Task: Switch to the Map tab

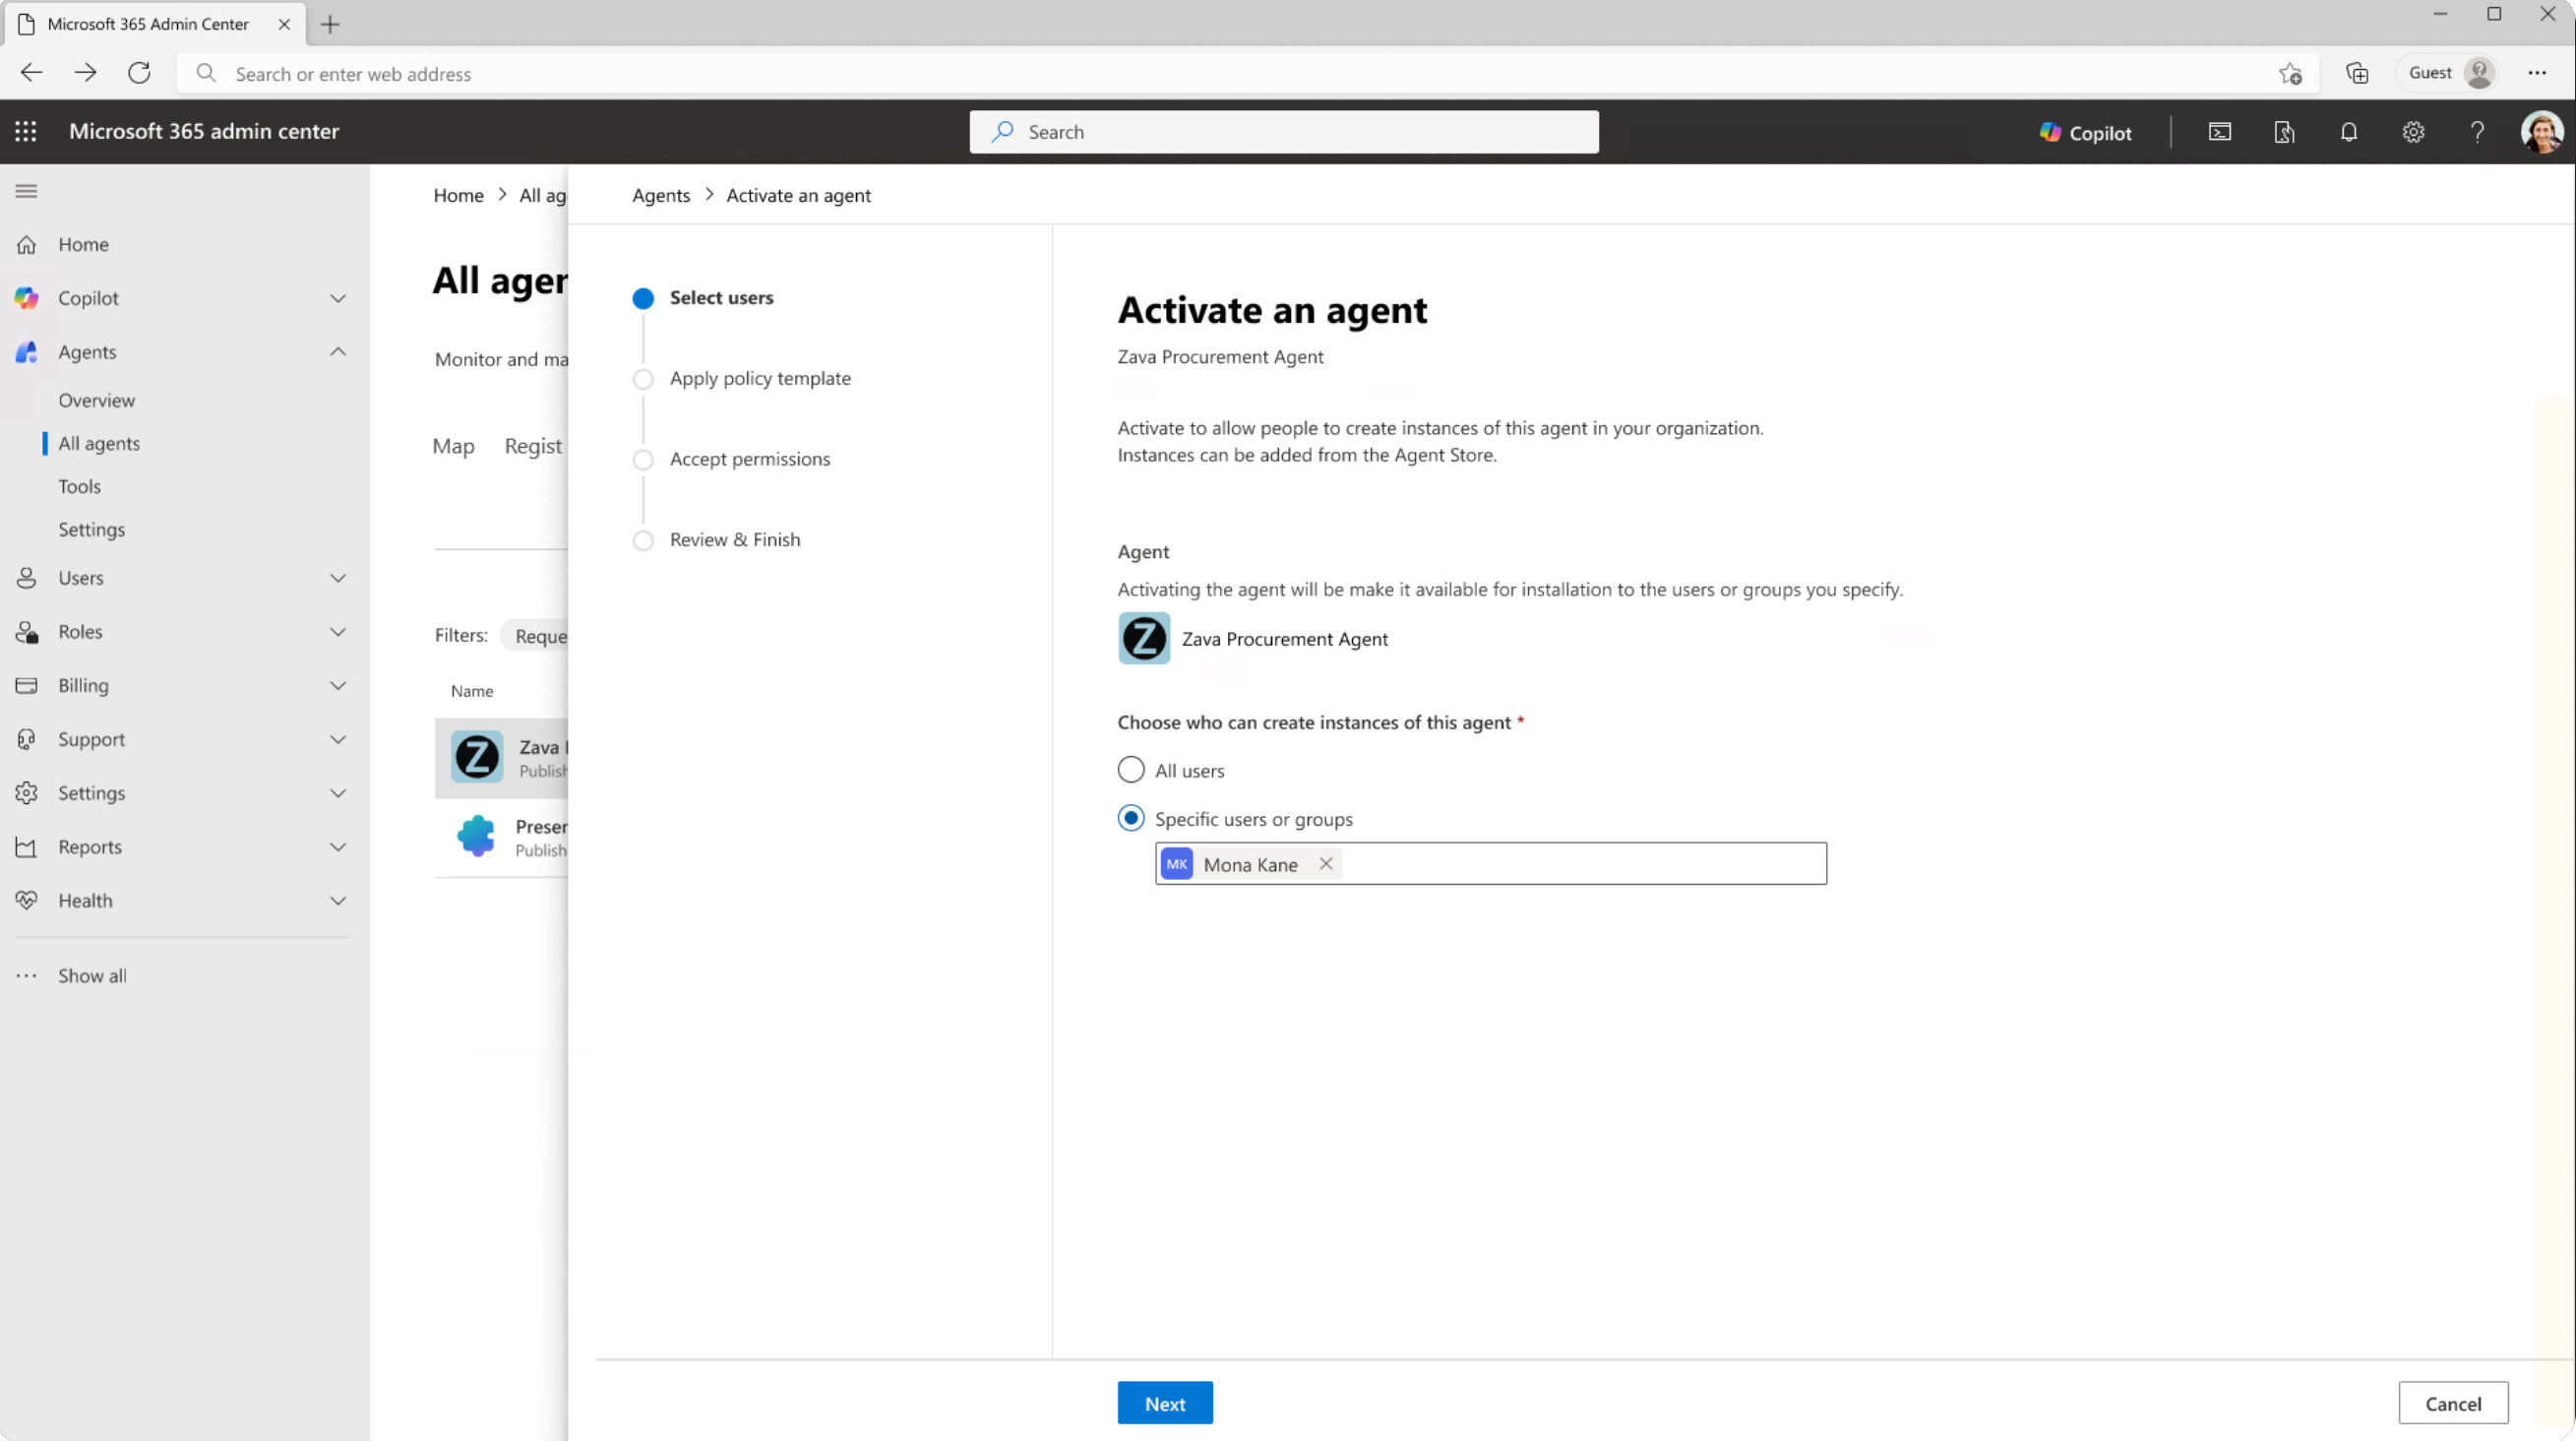Action: tap(453, 447)
